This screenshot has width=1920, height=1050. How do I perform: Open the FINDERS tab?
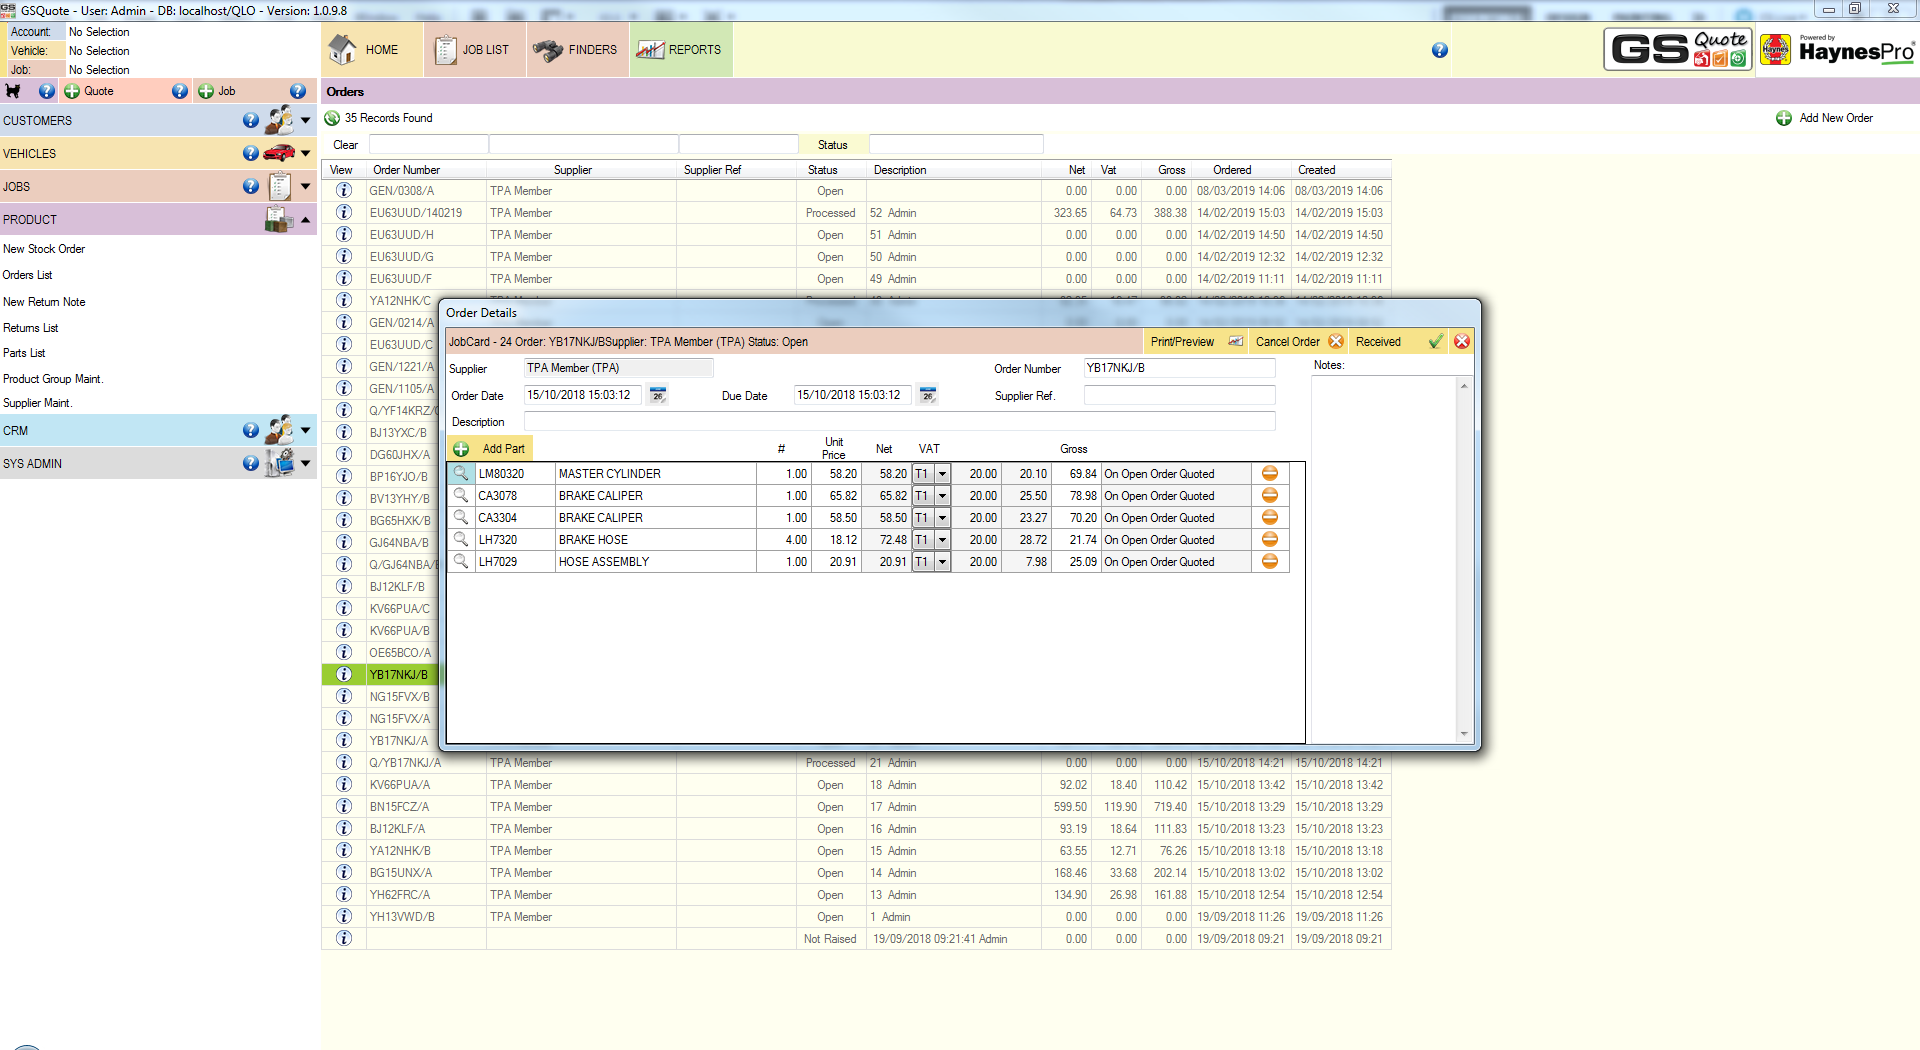click(x=576, y=50)
